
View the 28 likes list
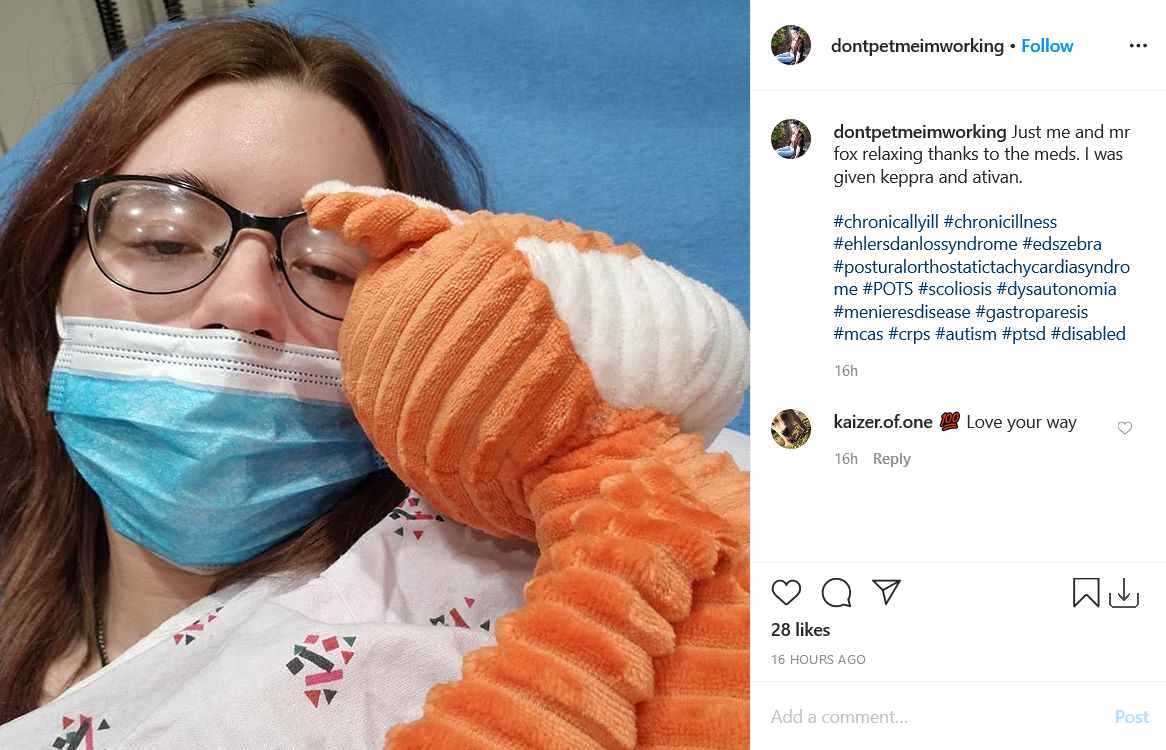coord(800,630)
